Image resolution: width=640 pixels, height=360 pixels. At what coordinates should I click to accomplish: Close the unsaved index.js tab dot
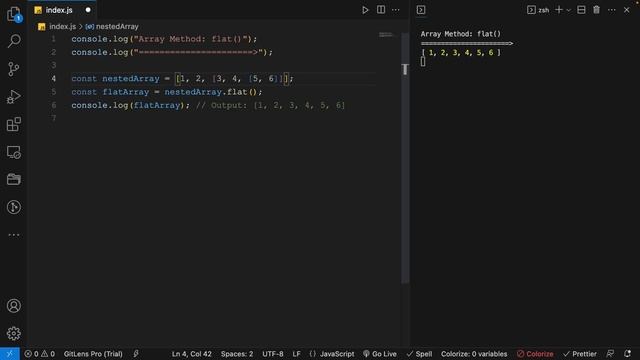(x=88, y=10)
